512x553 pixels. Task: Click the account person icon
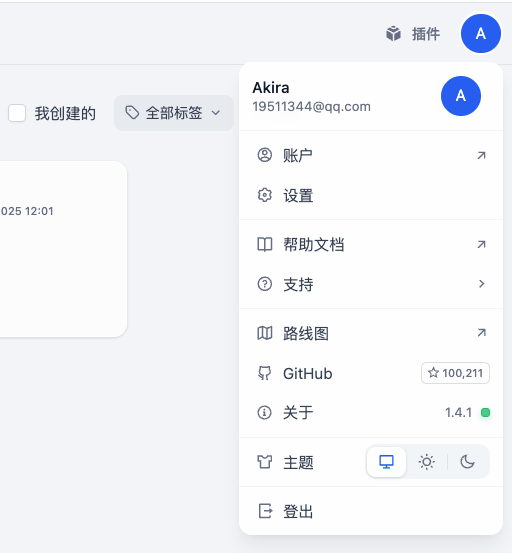pyautogui.click(x=264, y=155)
